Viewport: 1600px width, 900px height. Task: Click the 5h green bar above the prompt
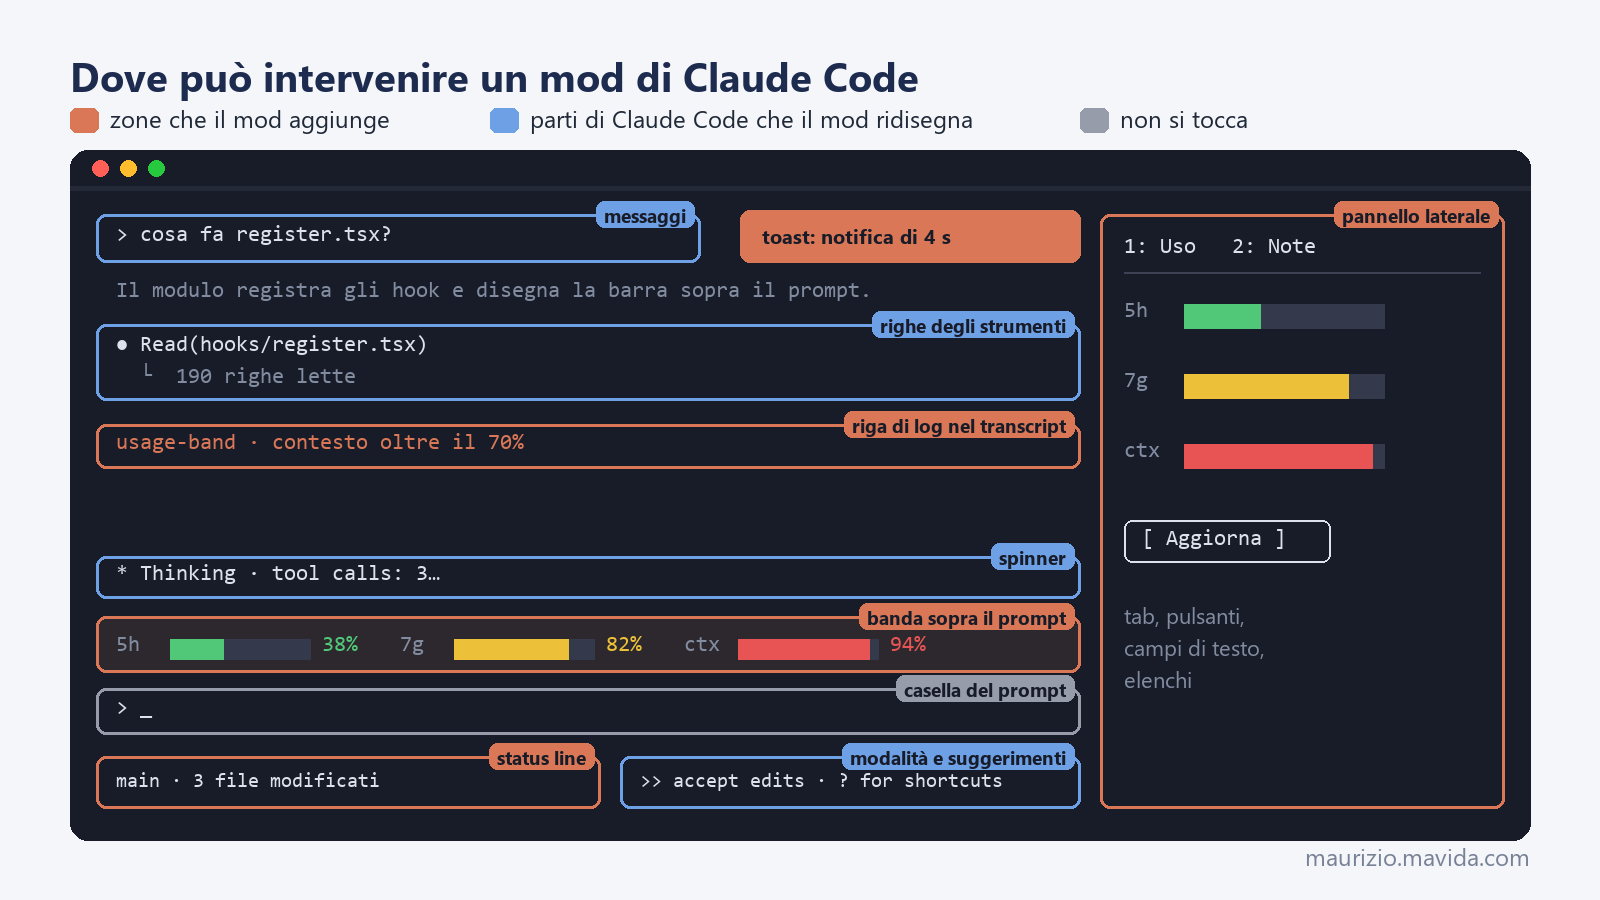(197, 649)
